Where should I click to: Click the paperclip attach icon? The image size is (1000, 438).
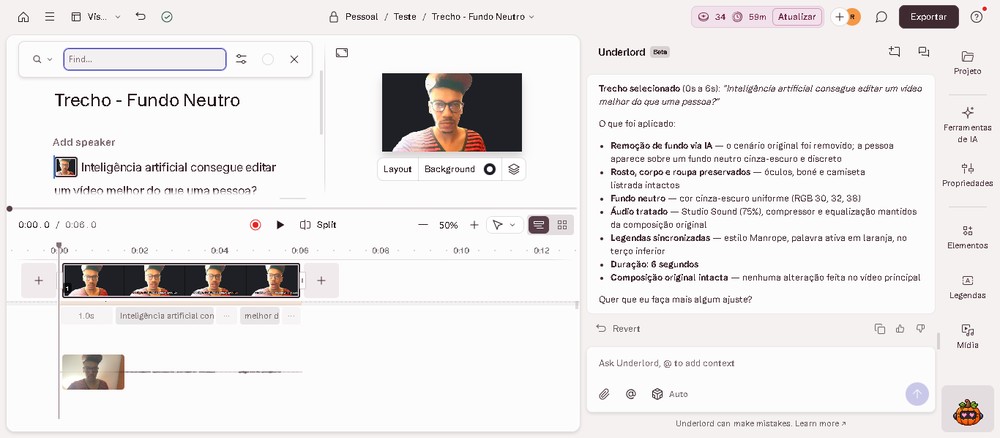coord(604,394)
